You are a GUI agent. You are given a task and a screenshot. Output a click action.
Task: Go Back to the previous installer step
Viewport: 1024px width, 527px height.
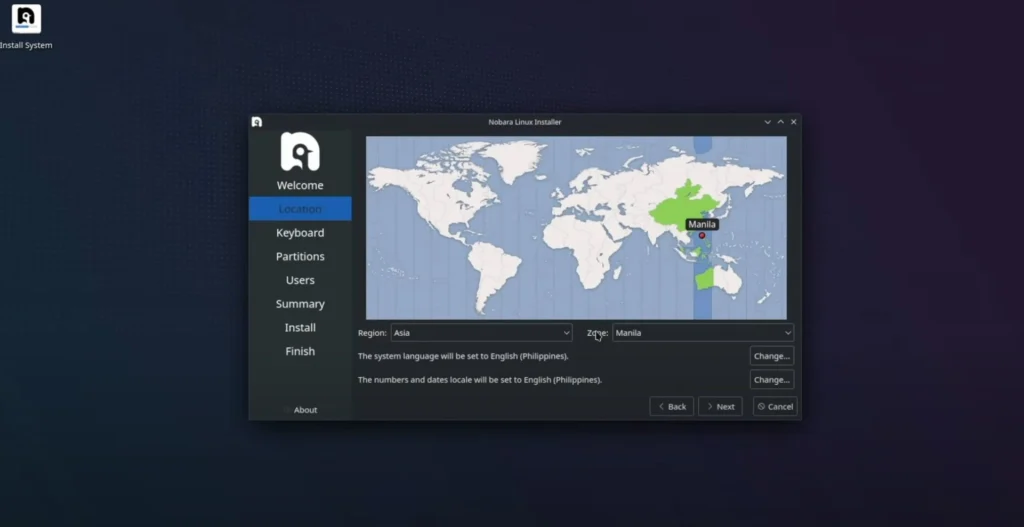[x=671, y=407]
